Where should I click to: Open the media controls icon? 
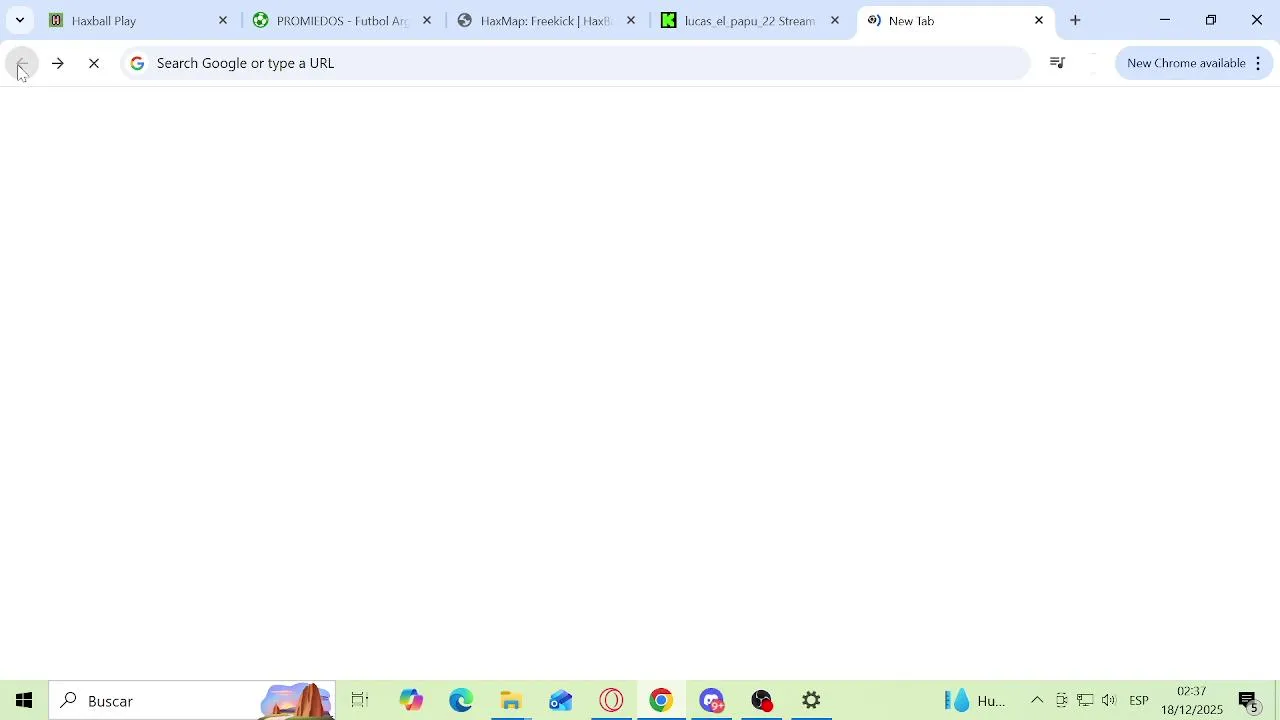tap(1057, 63)
